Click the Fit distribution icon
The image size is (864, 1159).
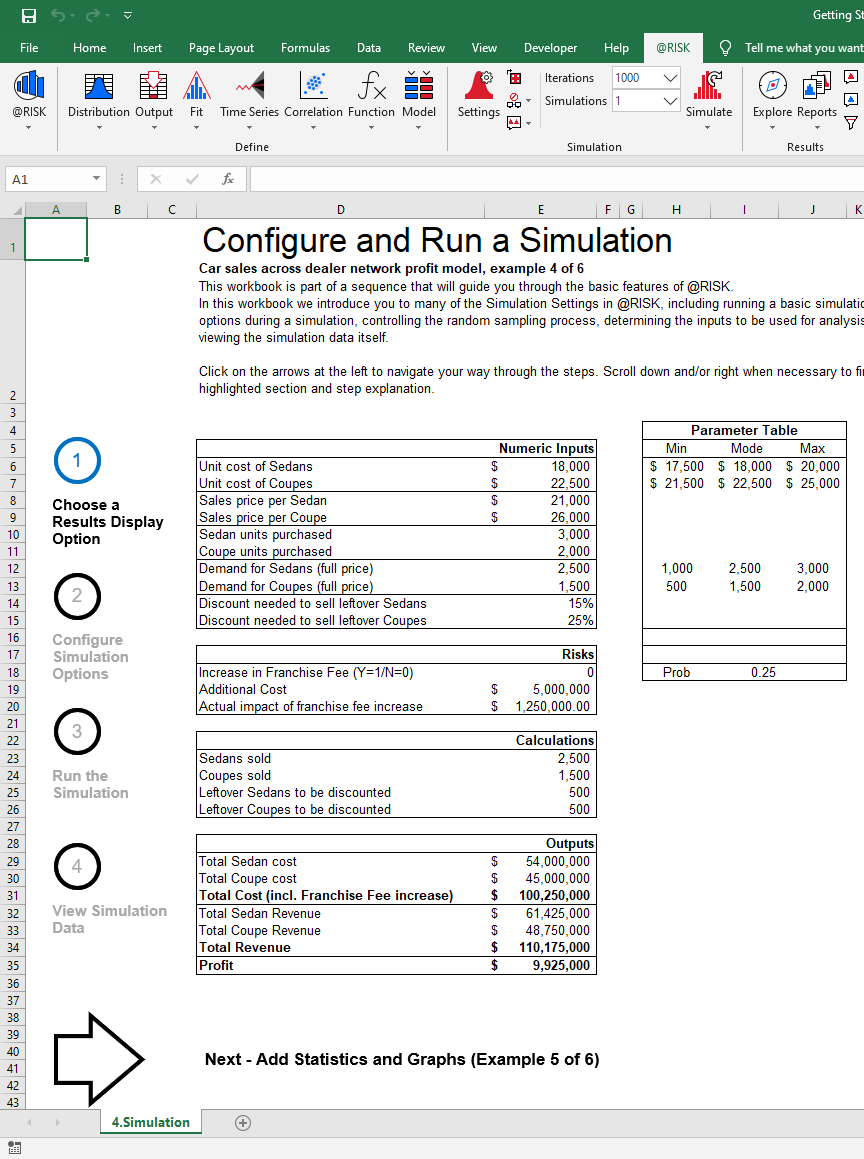(196, 95)
